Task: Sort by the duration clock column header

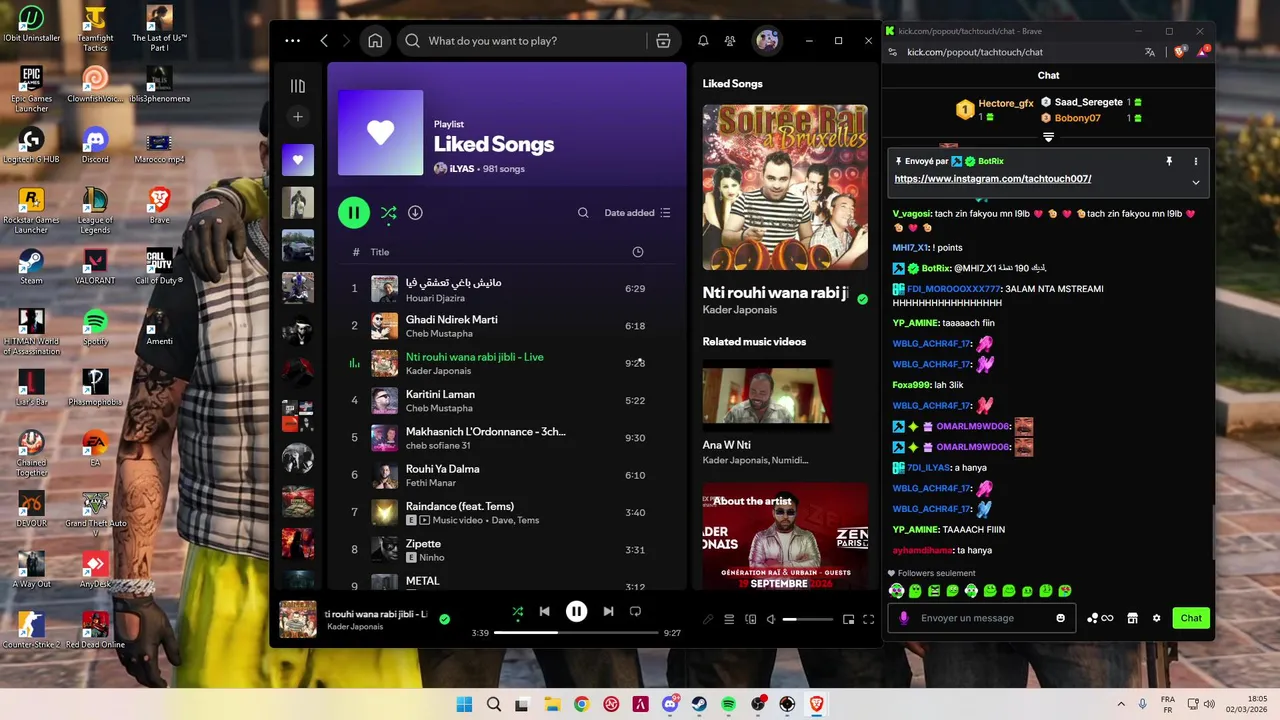Action: [638, 252]
